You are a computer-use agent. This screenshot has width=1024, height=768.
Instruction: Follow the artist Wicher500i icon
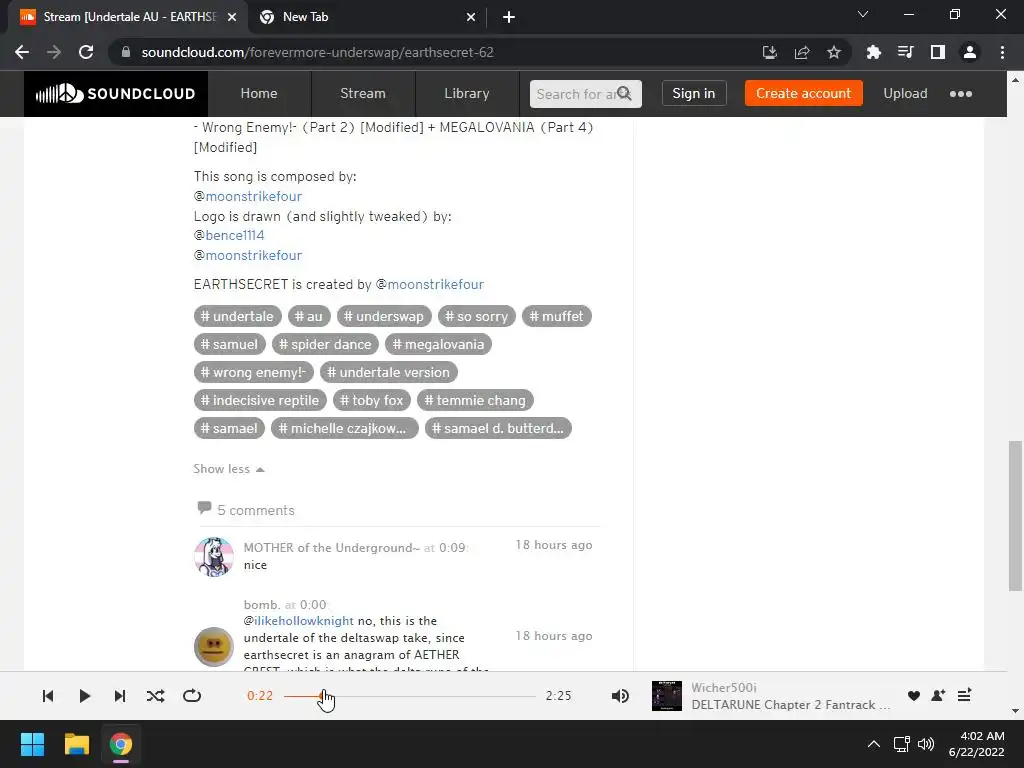click(x=938, y=696)
